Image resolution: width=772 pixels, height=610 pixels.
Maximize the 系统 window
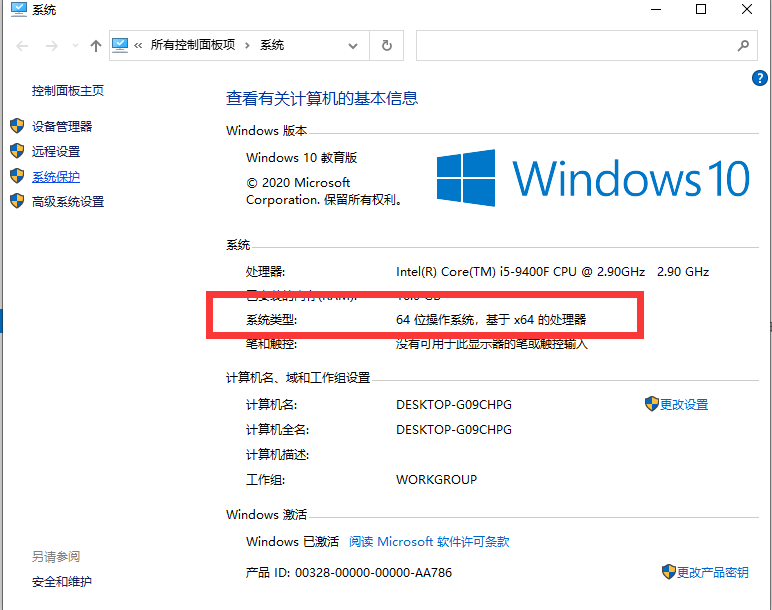(701, 9)
